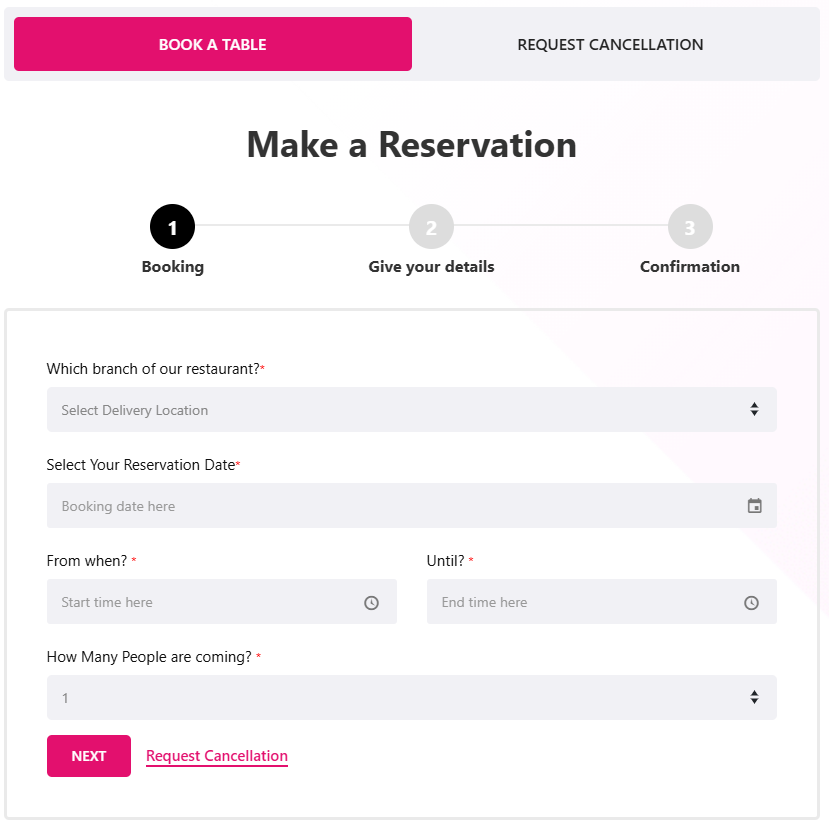Click the Confirmation step label
The width and height of the screenshot is (829, 827).
pos(690,267)
